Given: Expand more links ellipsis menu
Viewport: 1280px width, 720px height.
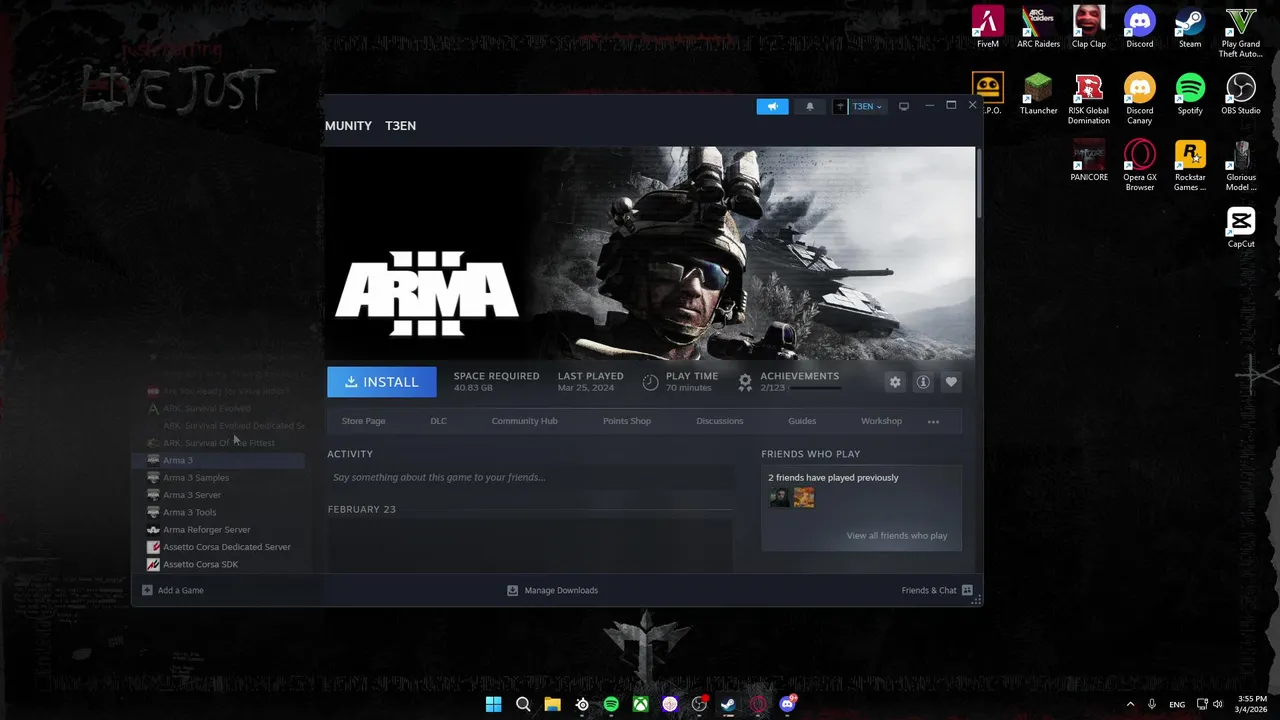Looking at the screenshot, I should 933,422.
